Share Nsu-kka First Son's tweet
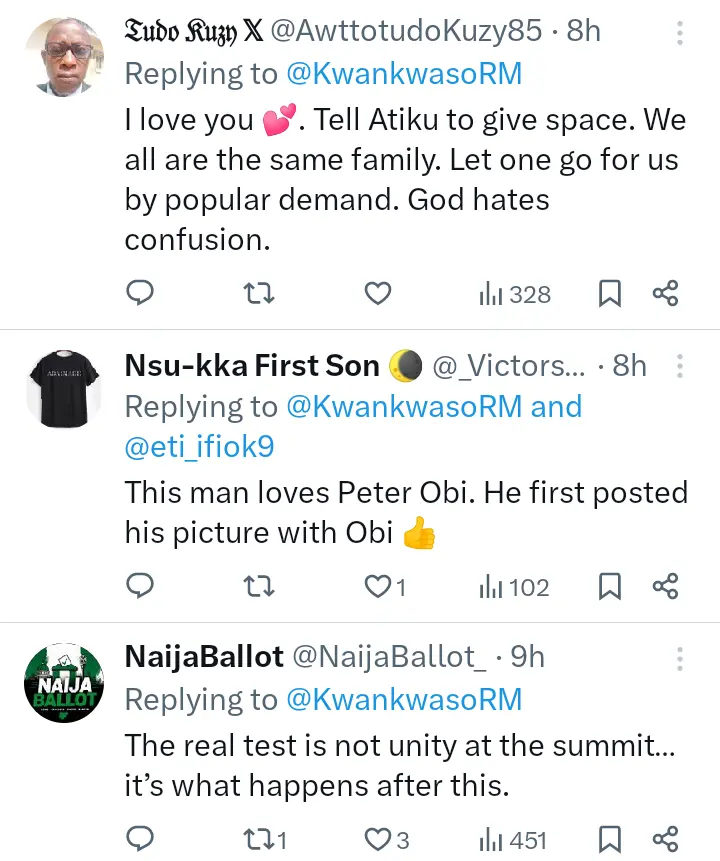The image size is (720, 861). click(665, 586)
